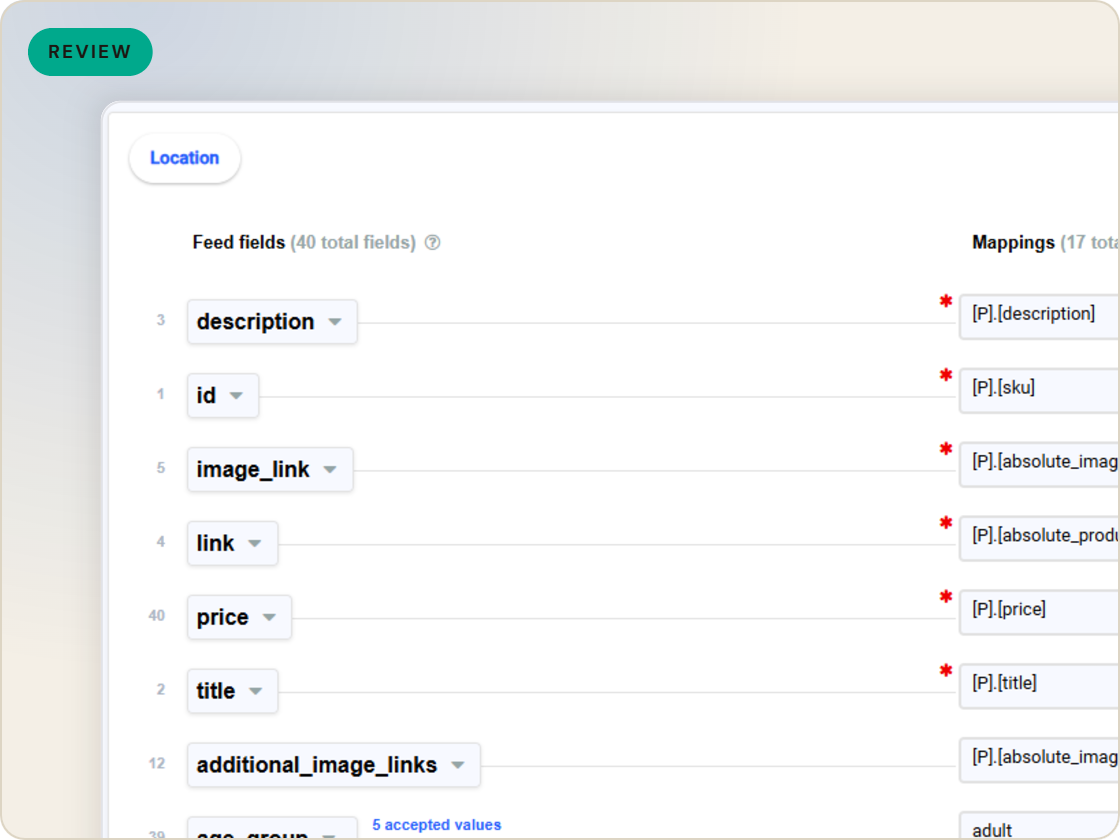Click the additional_image_links mapping input

(x=1039, y=759)
